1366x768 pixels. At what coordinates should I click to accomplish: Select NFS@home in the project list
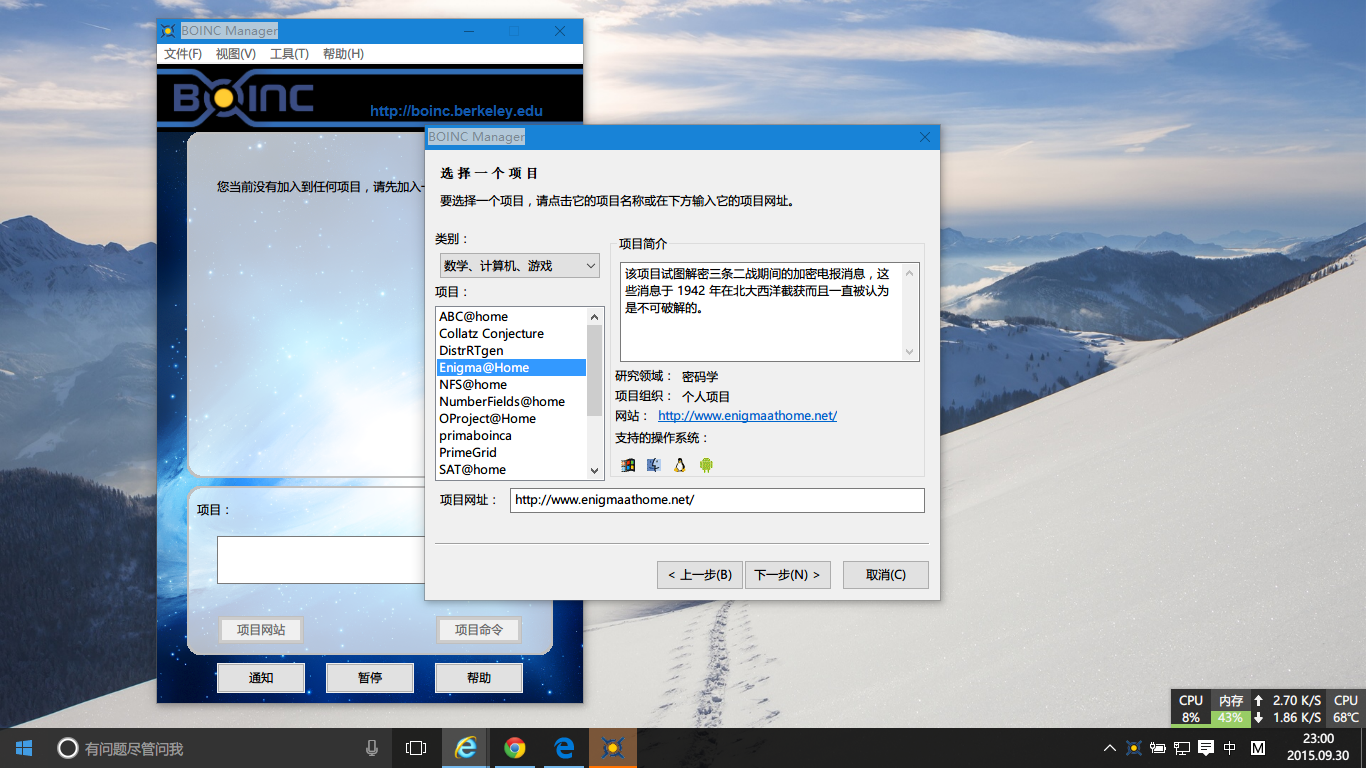(511, 385)
